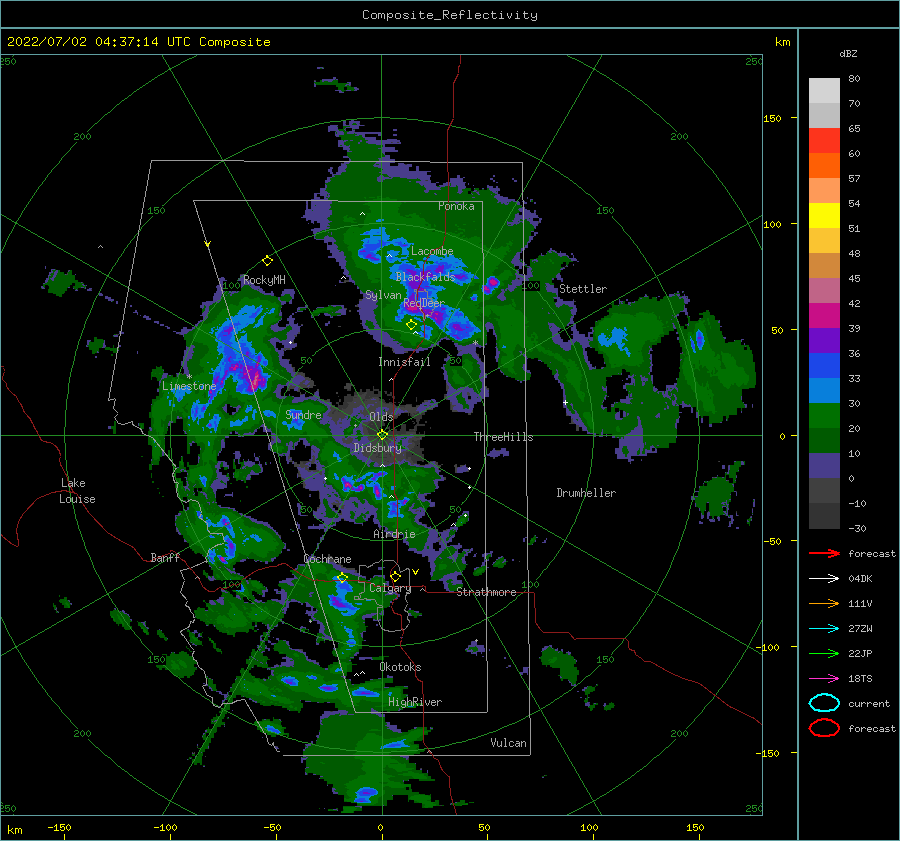
Task: Click the RockyMH label
Action: tap(264, 280)
